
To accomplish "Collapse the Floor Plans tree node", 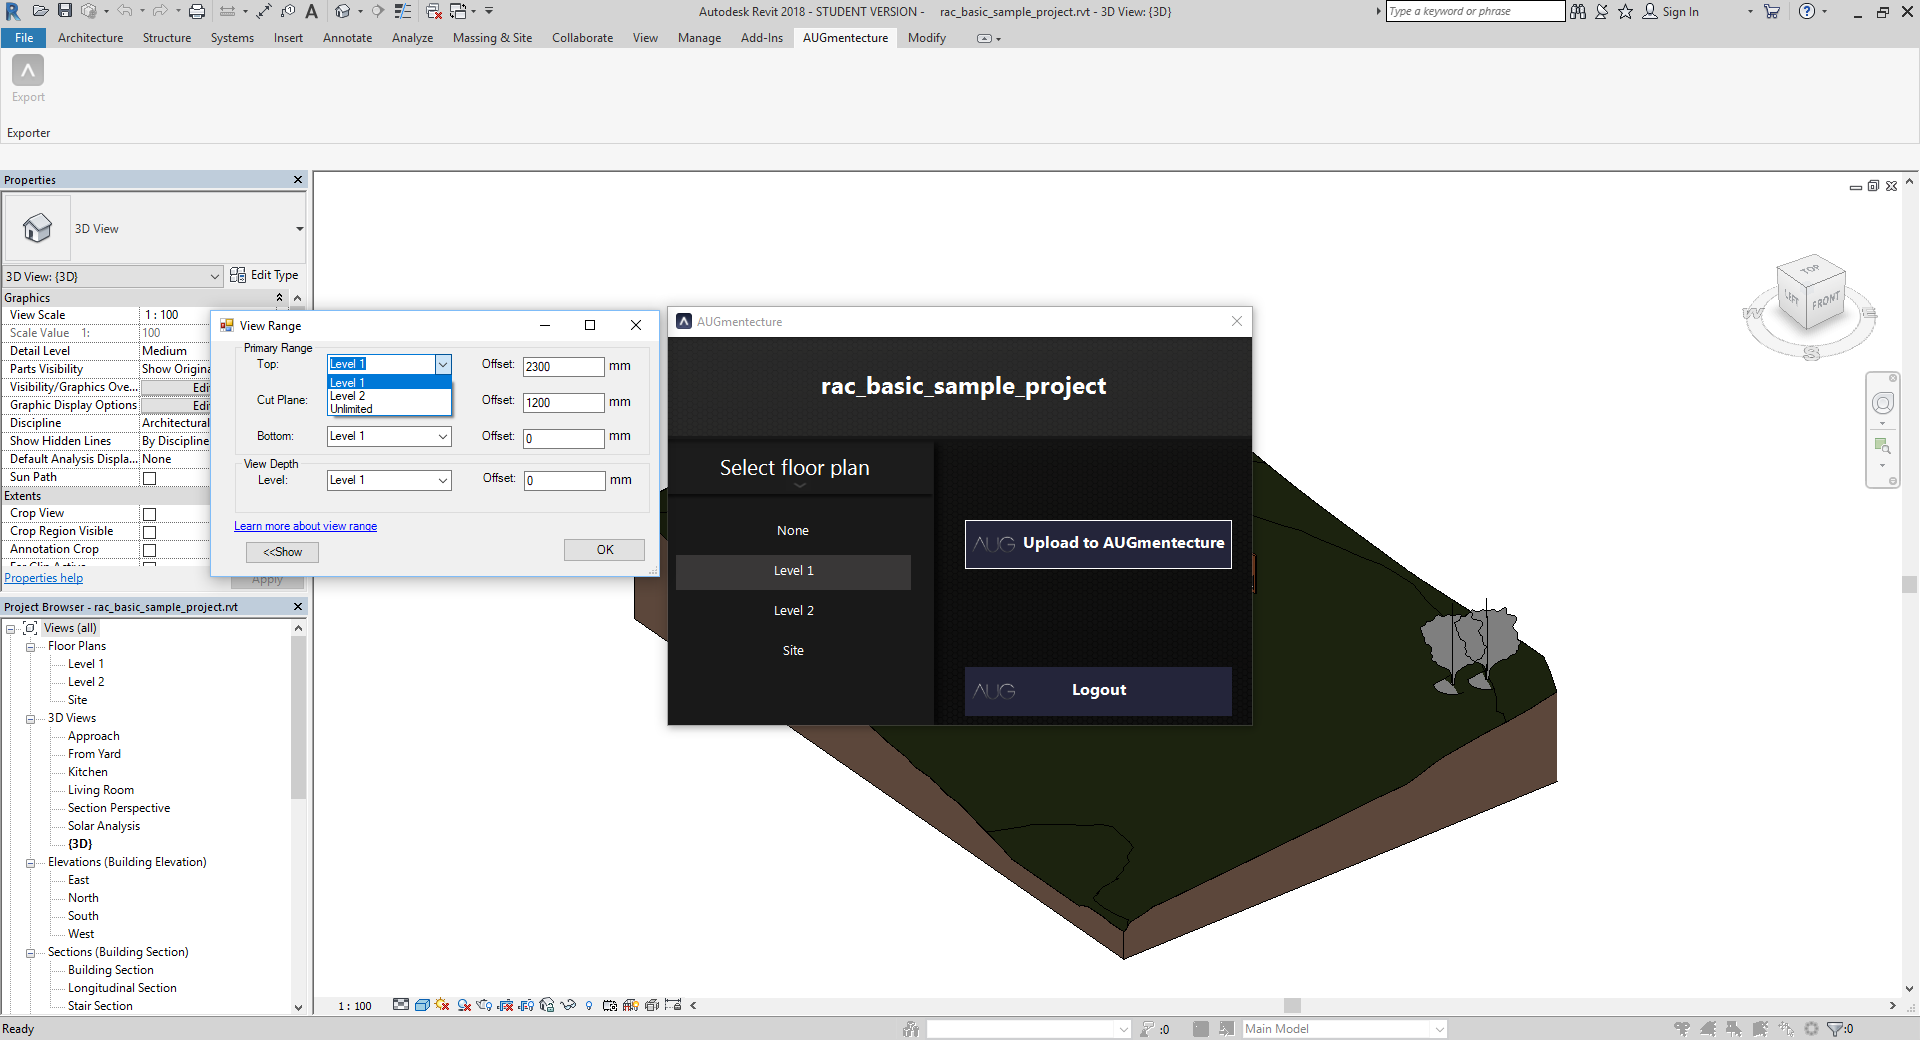I will coord(31,647).
